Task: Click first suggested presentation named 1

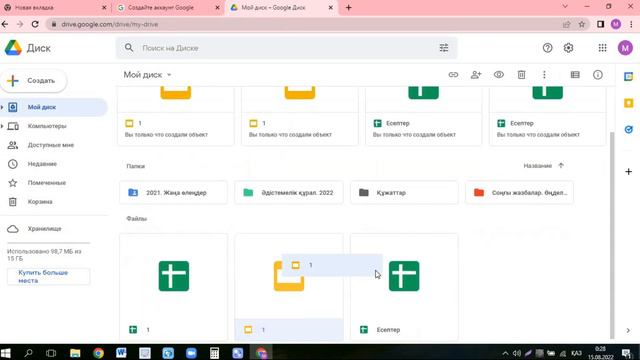Action: coord(176,116)
